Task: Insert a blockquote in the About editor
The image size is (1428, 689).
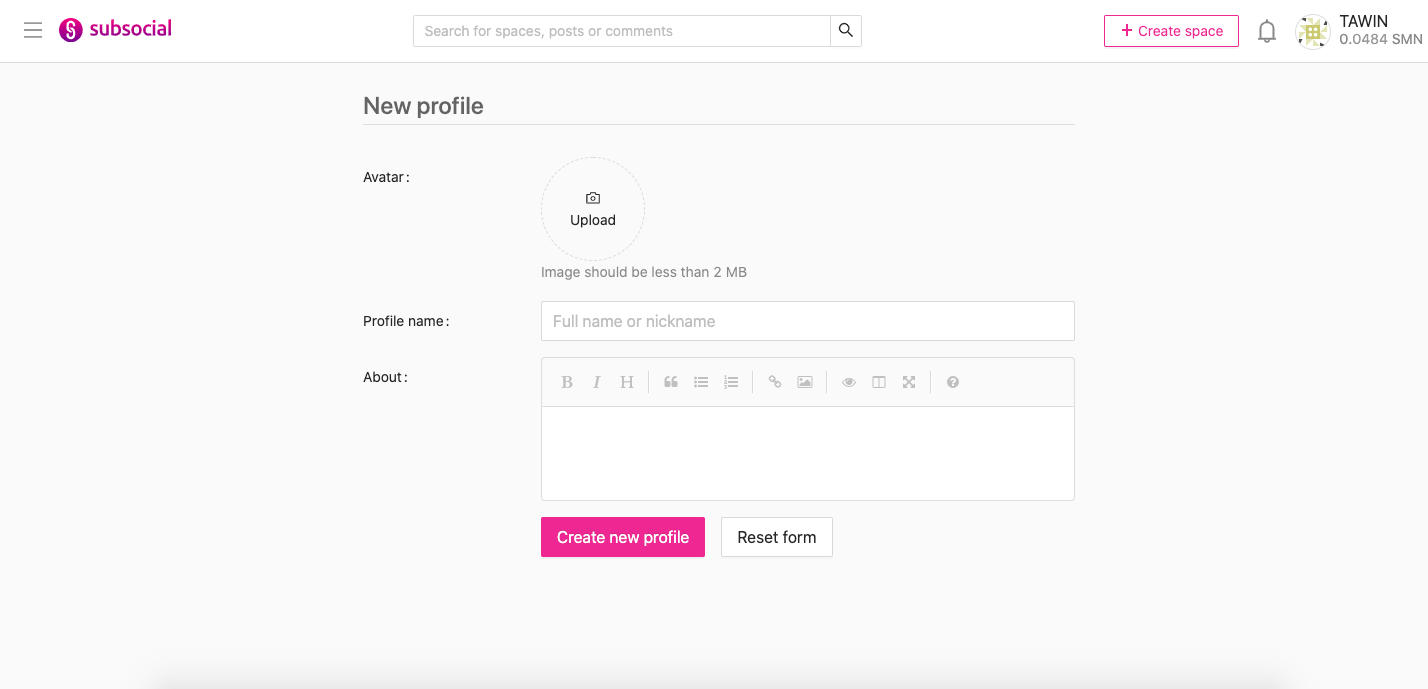Action: pyautogui.click(x=671, y=382)
